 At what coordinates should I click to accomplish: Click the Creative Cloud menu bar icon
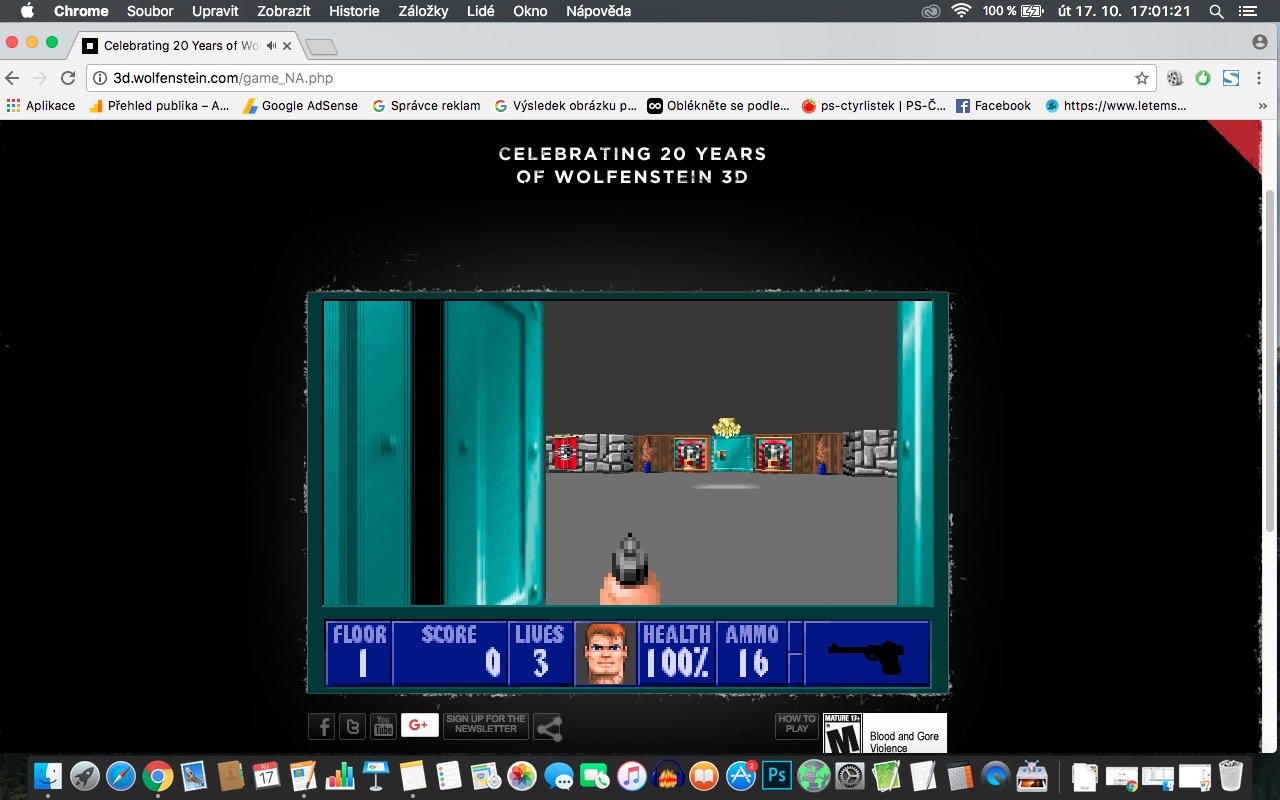931,11
